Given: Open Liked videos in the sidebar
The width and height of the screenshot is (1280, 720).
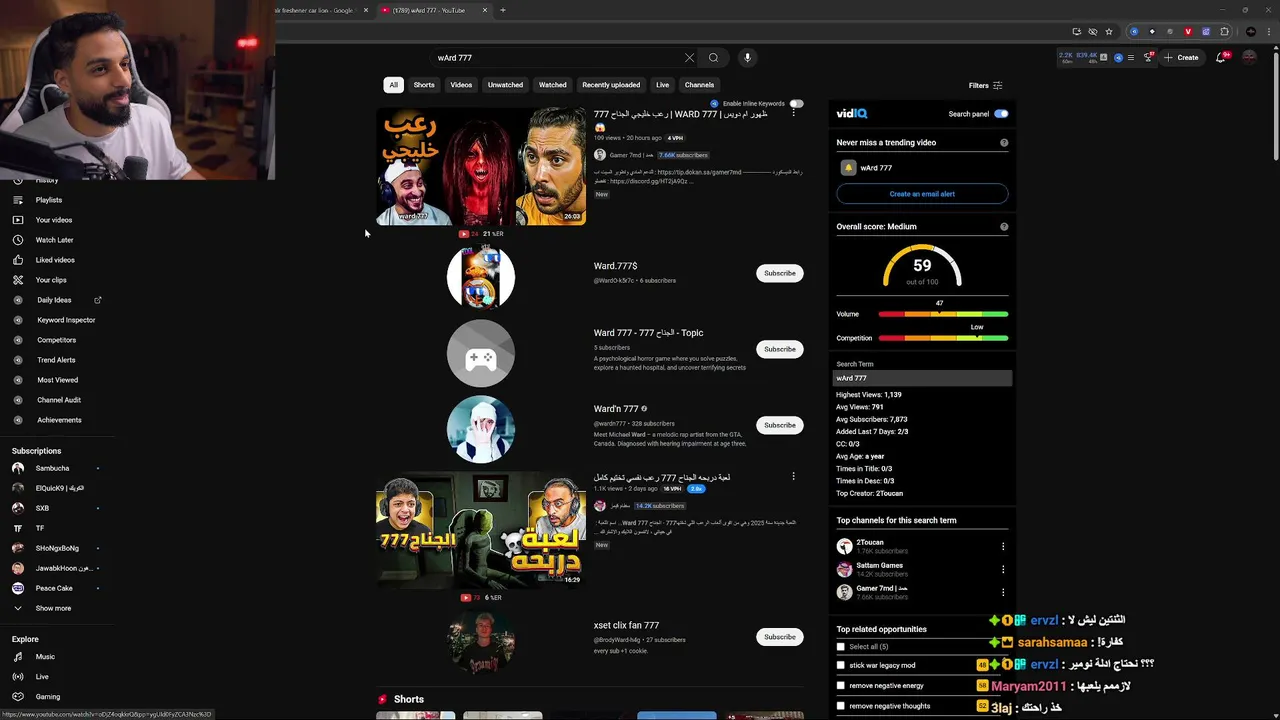Looking at the screenshot, I should tap(57, 260).
